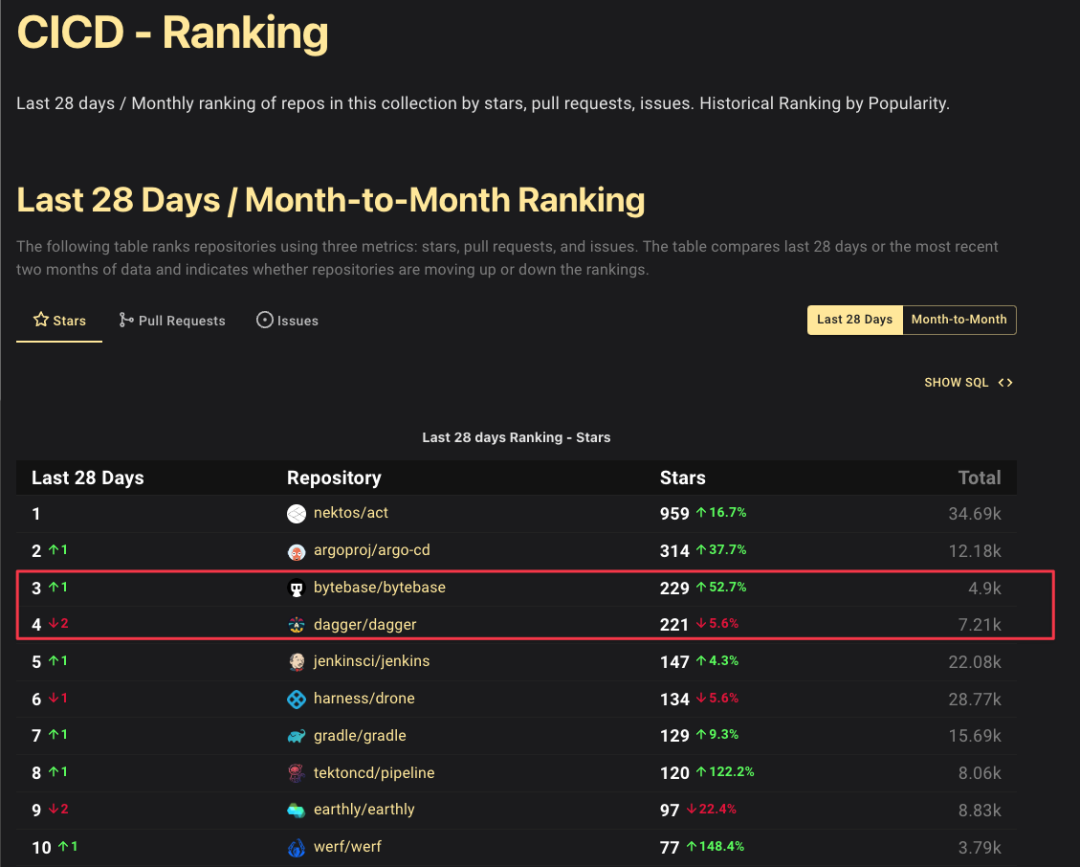Open the earthly/earthly repository link

tap(364, 810)
